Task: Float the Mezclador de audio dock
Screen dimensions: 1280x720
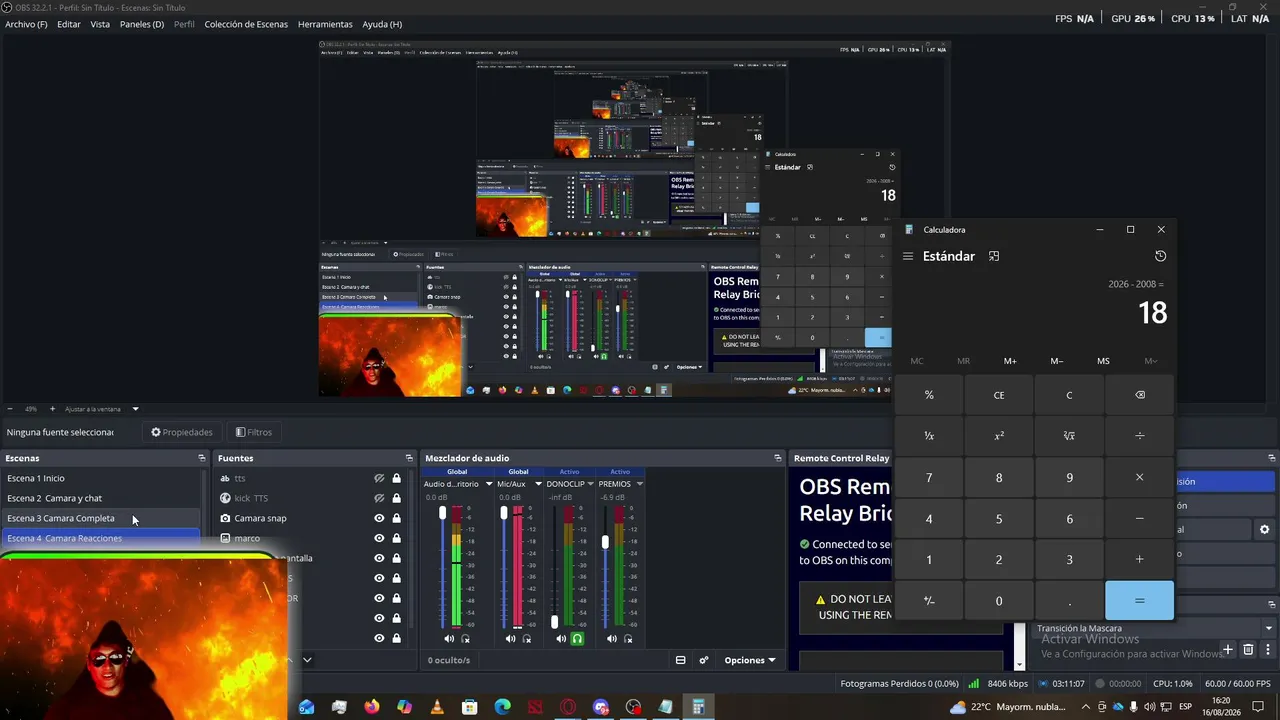Action: [778, 458]
